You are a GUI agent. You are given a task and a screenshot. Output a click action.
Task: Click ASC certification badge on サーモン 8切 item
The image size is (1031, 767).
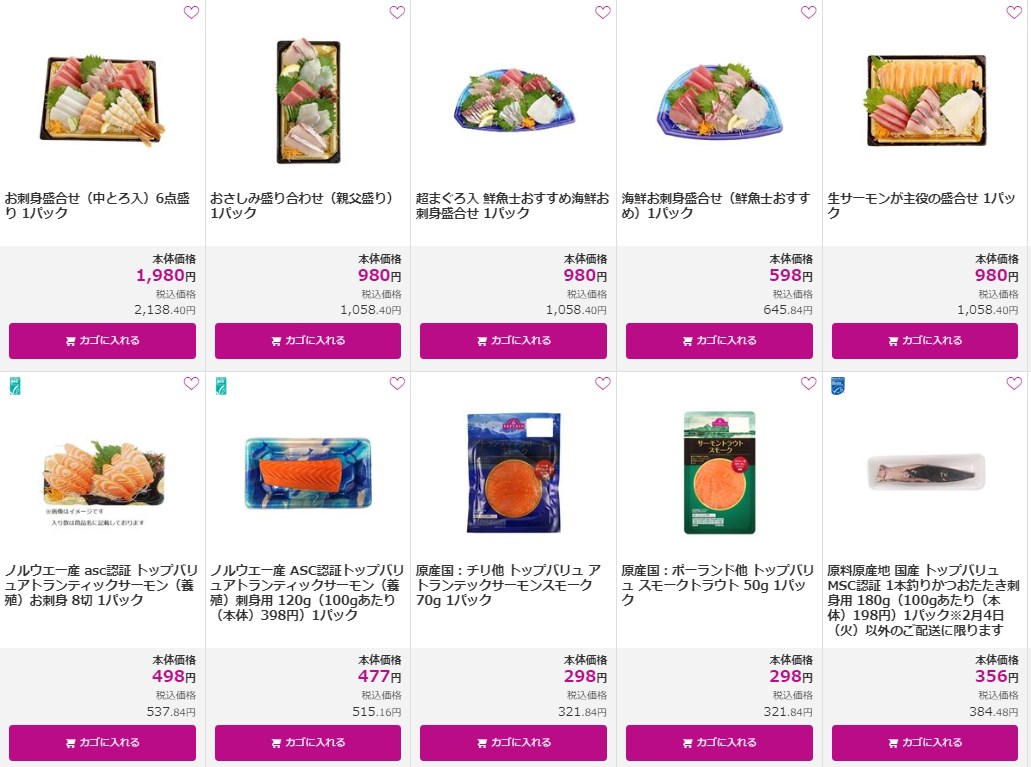point(15,386)
